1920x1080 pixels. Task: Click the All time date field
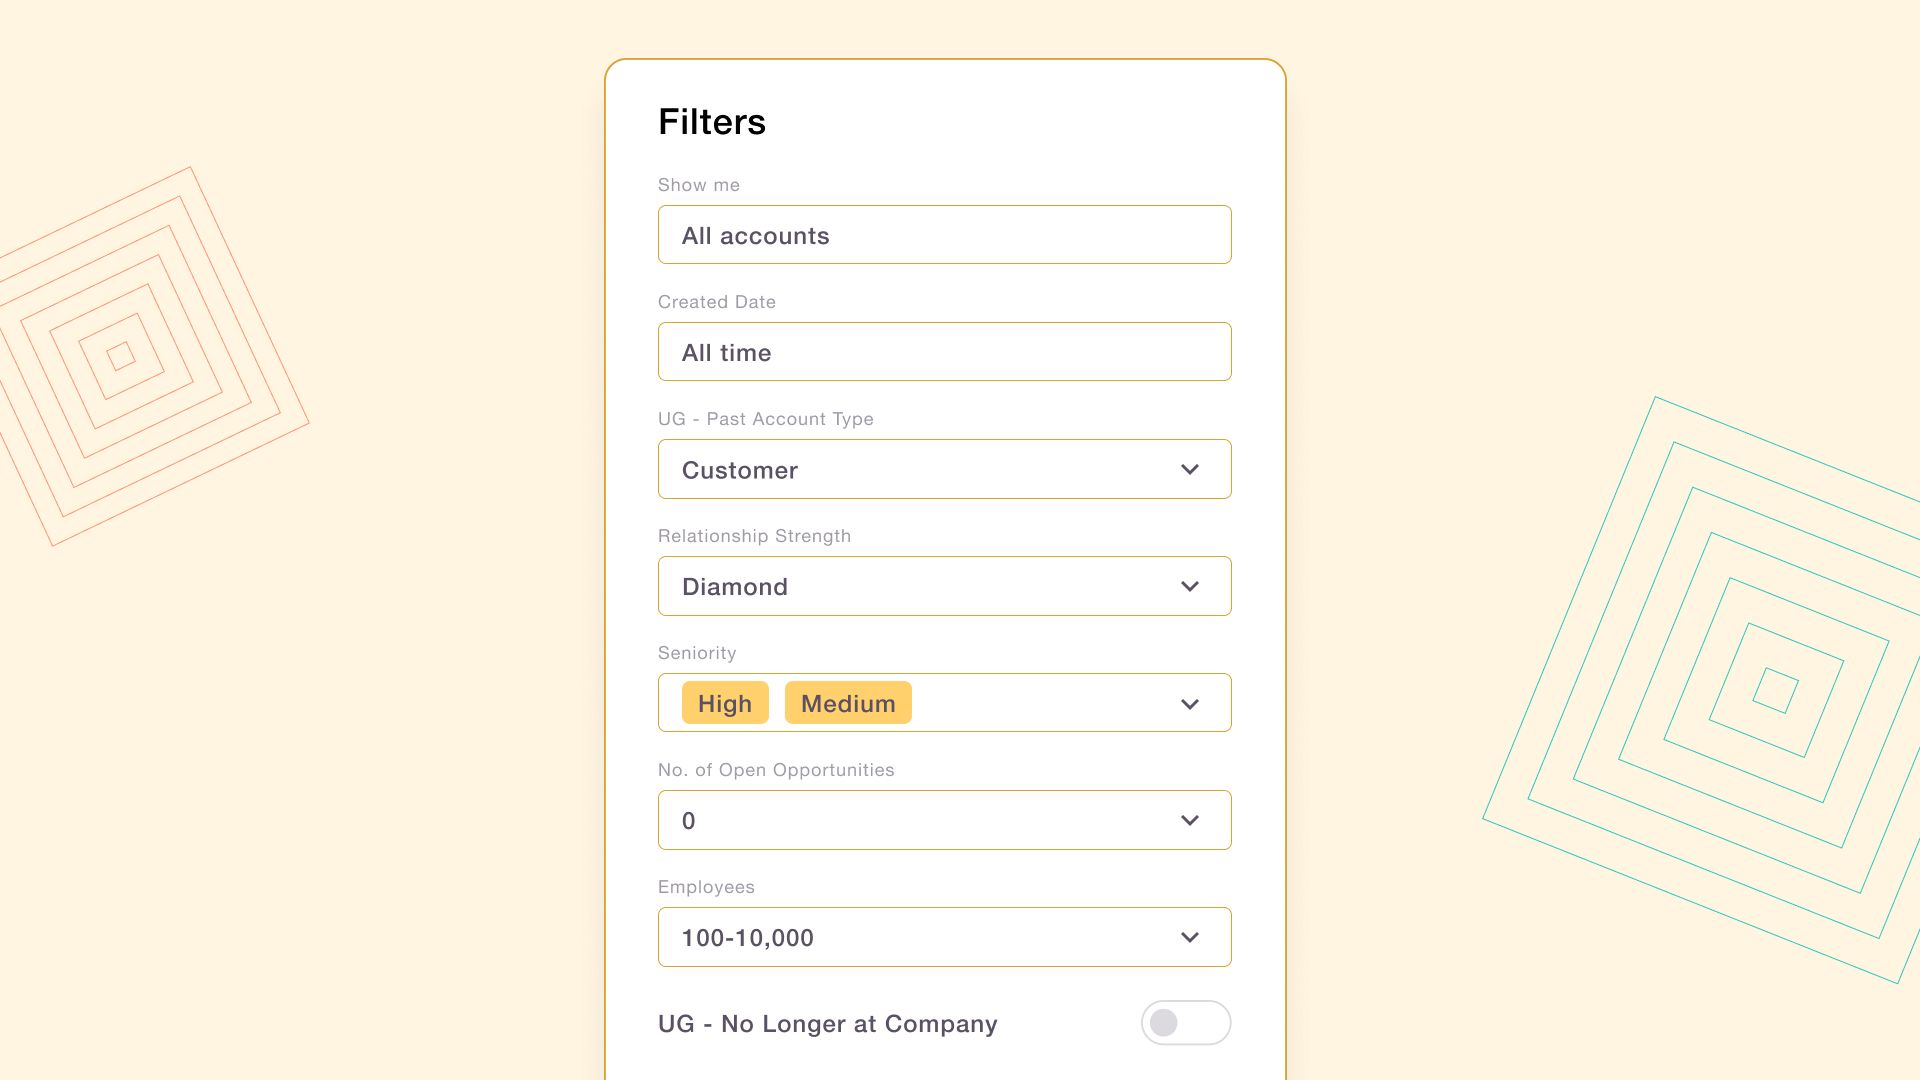944,352
